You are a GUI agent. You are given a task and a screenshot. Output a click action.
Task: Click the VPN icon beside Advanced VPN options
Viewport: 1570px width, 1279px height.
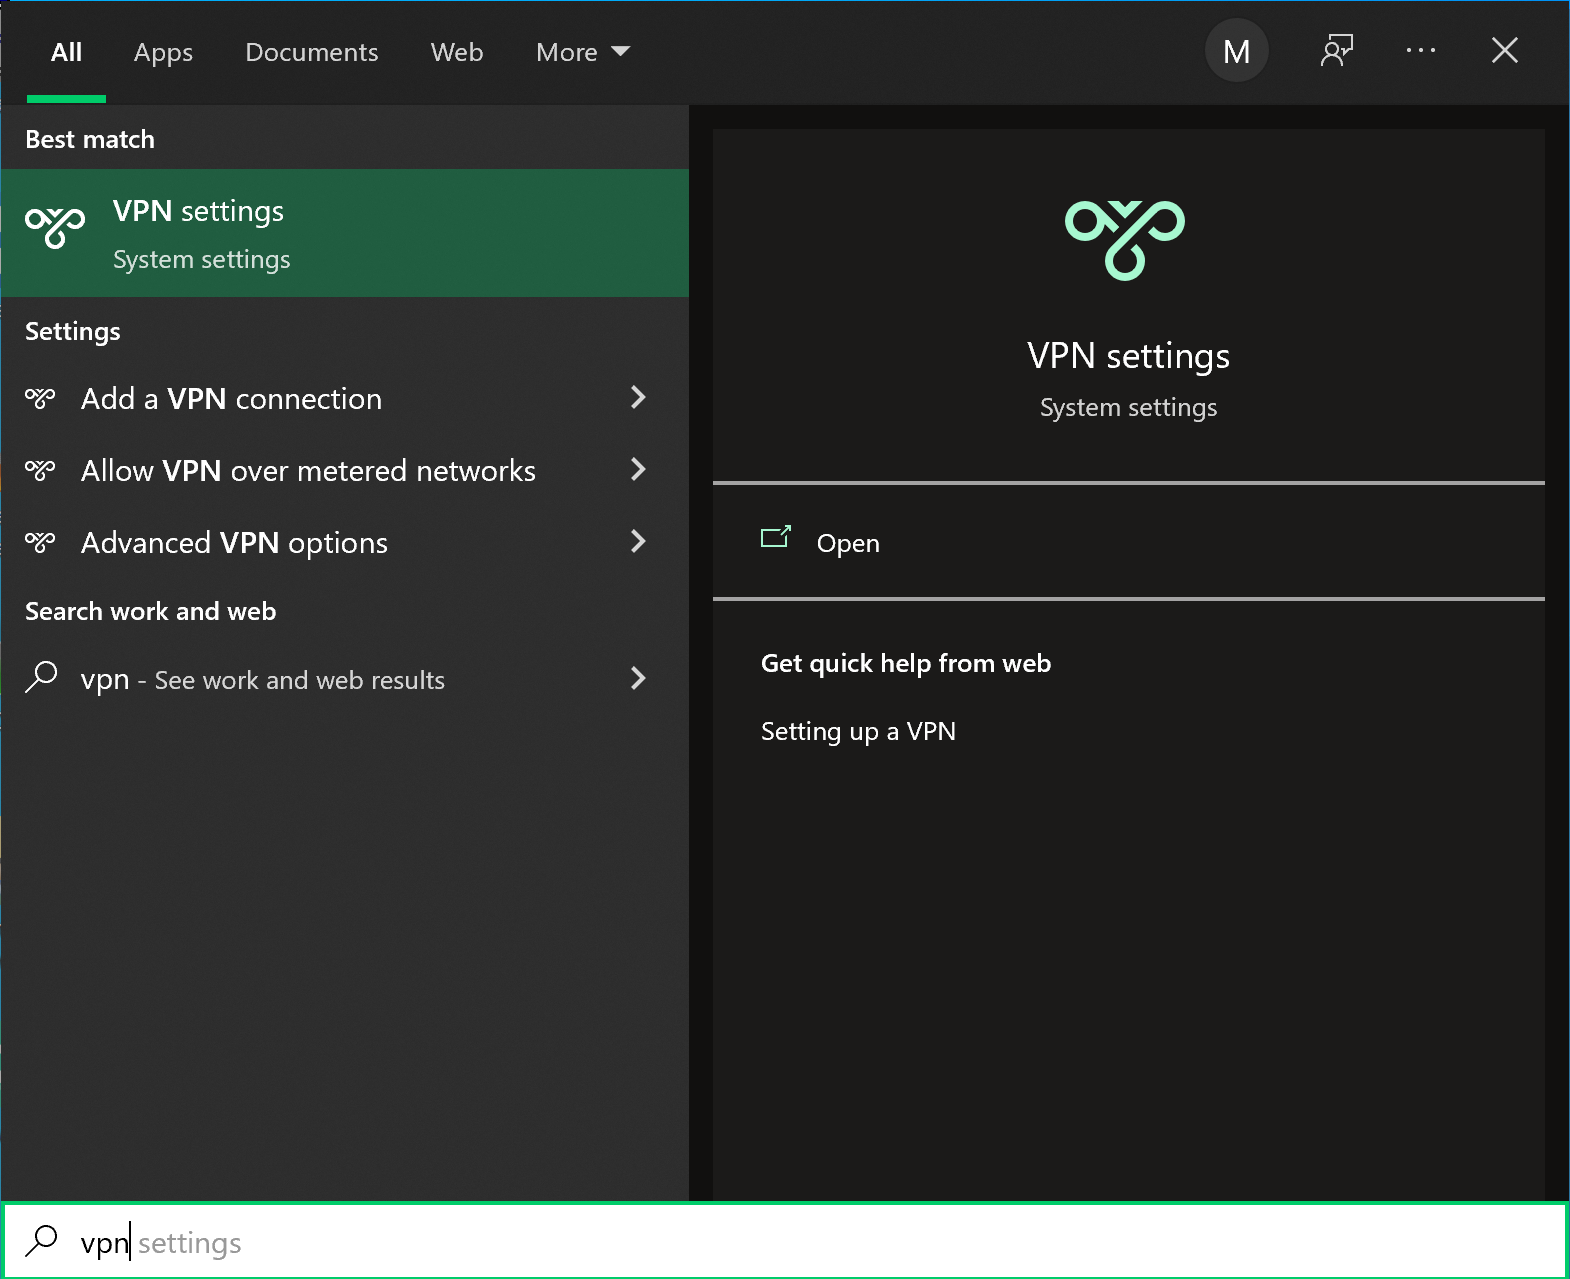pos(40,543)
